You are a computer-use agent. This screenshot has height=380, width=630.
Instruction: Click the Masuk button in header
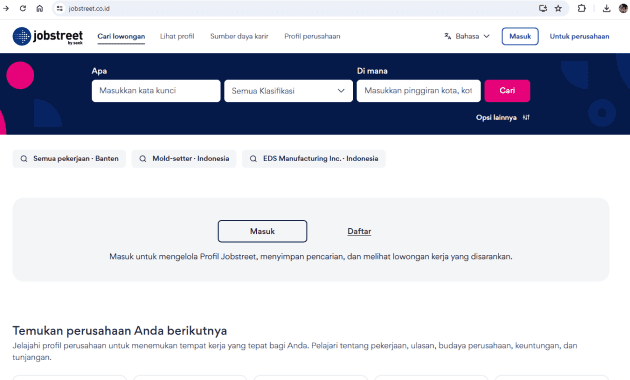(520, 36)
